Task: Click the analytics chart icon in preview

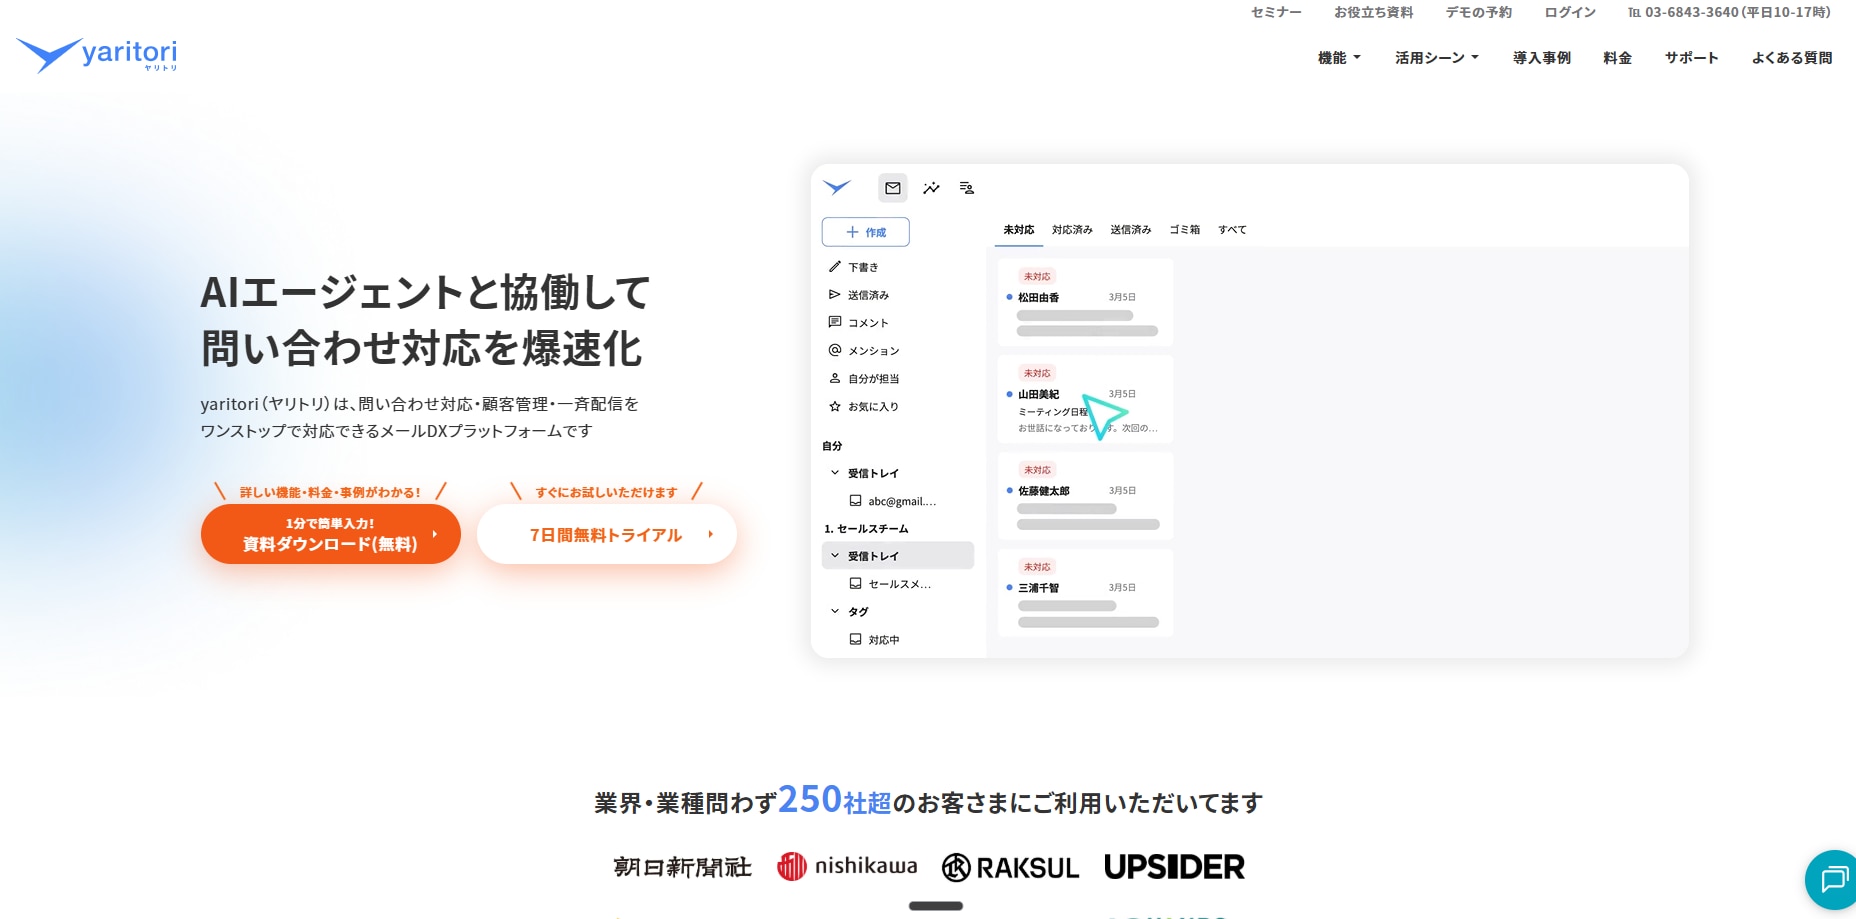Action: coord(931,188)
